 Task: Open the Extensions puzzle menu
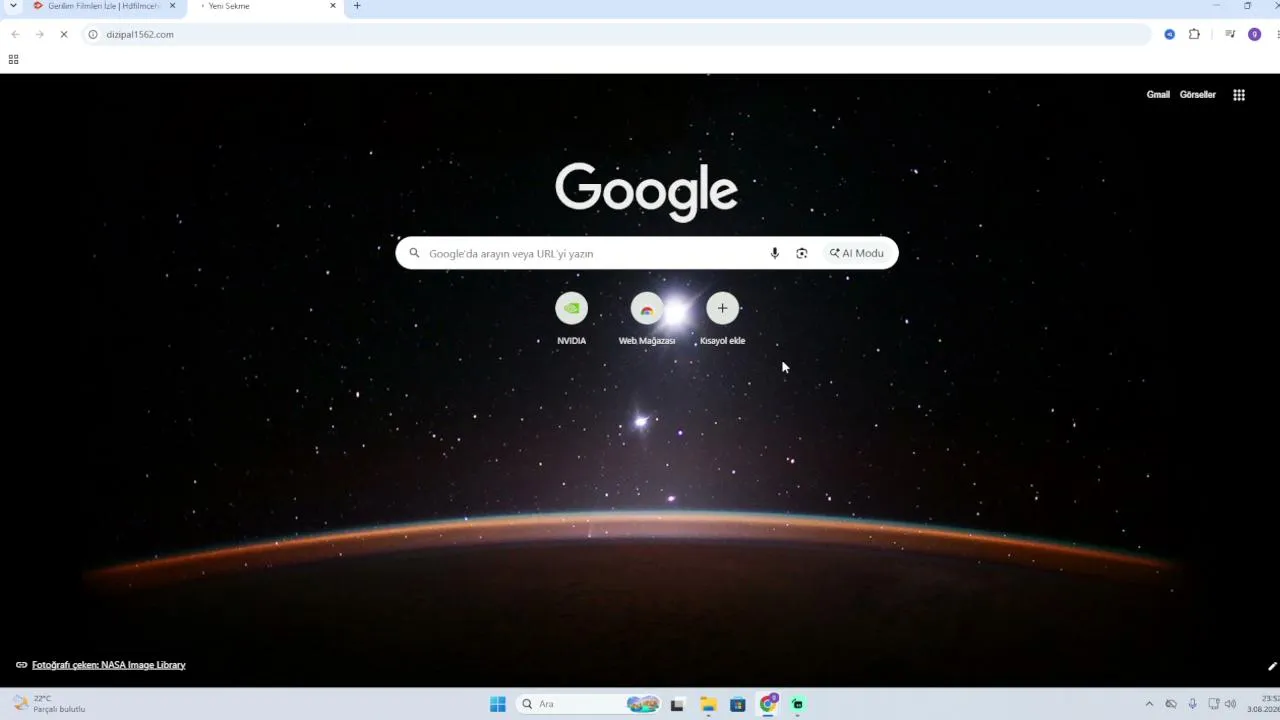[x=1194, y=34]
